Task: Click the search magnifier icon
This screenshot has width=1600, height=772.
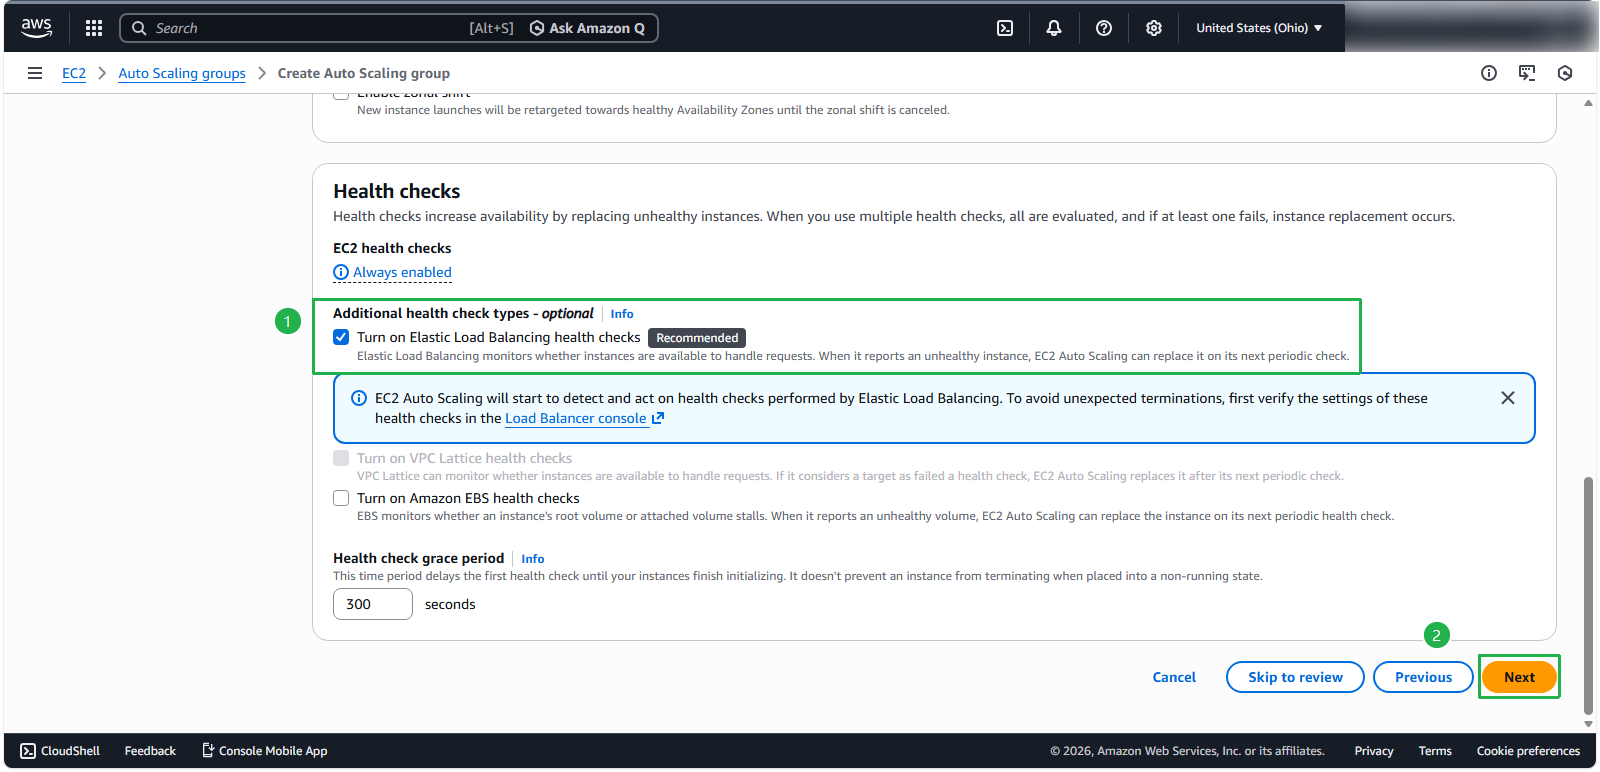Action: pos(139,28)
